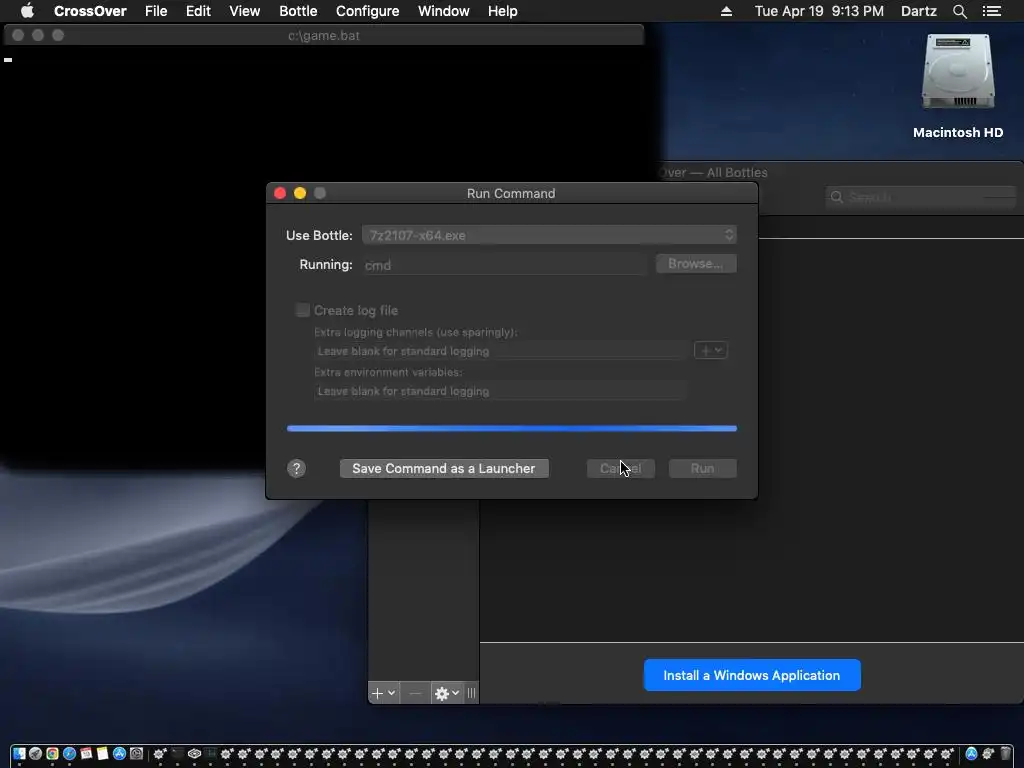Open Launchpad rocket icon in Dock

[x=35, y=754]
